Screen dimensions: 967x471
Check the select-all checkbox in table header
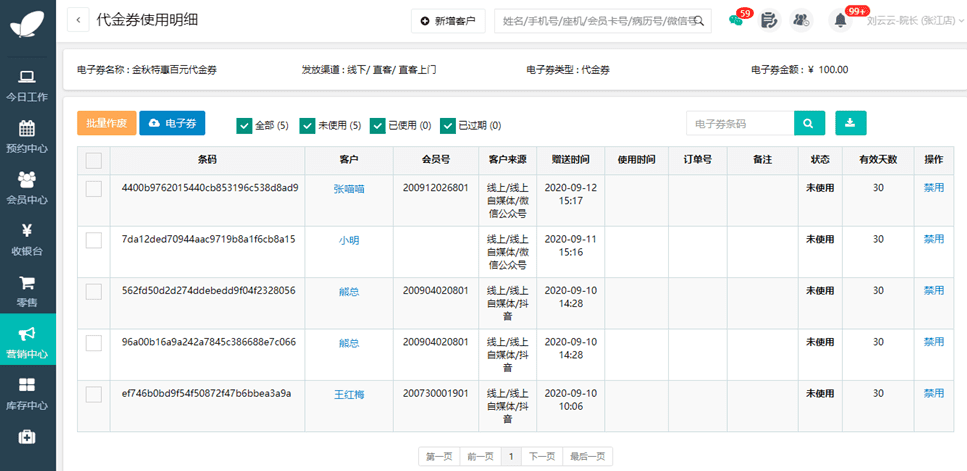(94, 160)
